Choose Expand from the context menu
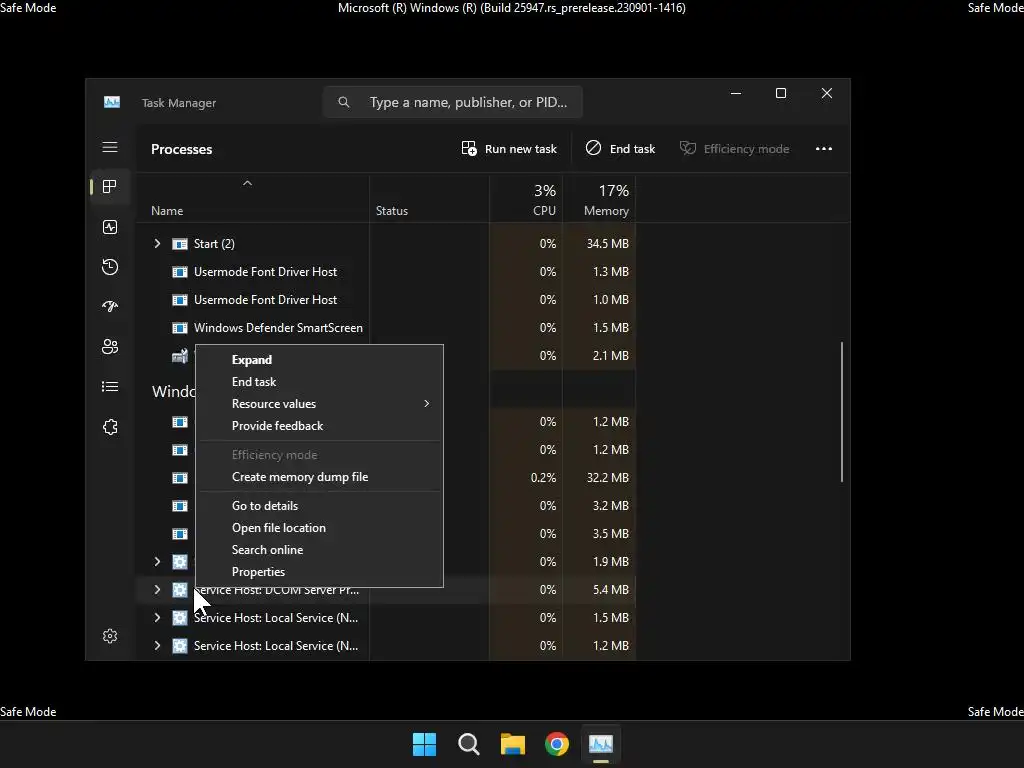Screen dimensions: 1024x768 319,360
